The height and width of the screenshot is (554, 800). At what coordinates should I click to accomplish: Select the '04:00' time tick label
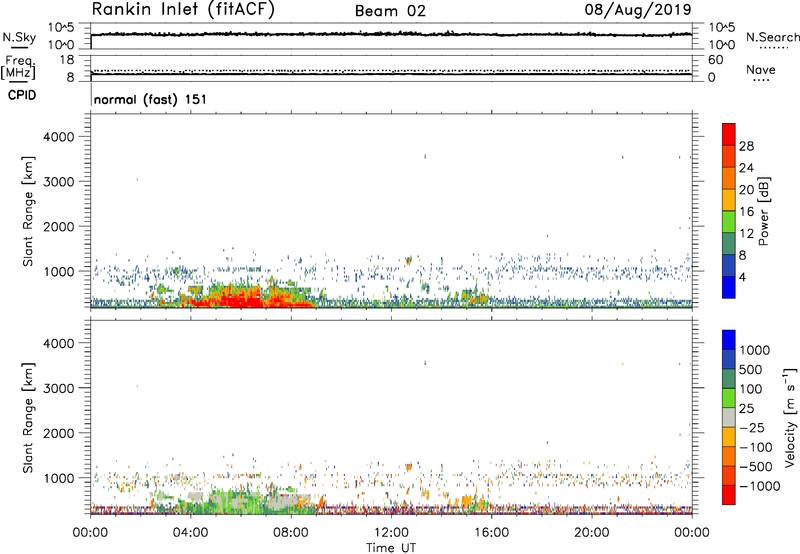tap(190, 533)
